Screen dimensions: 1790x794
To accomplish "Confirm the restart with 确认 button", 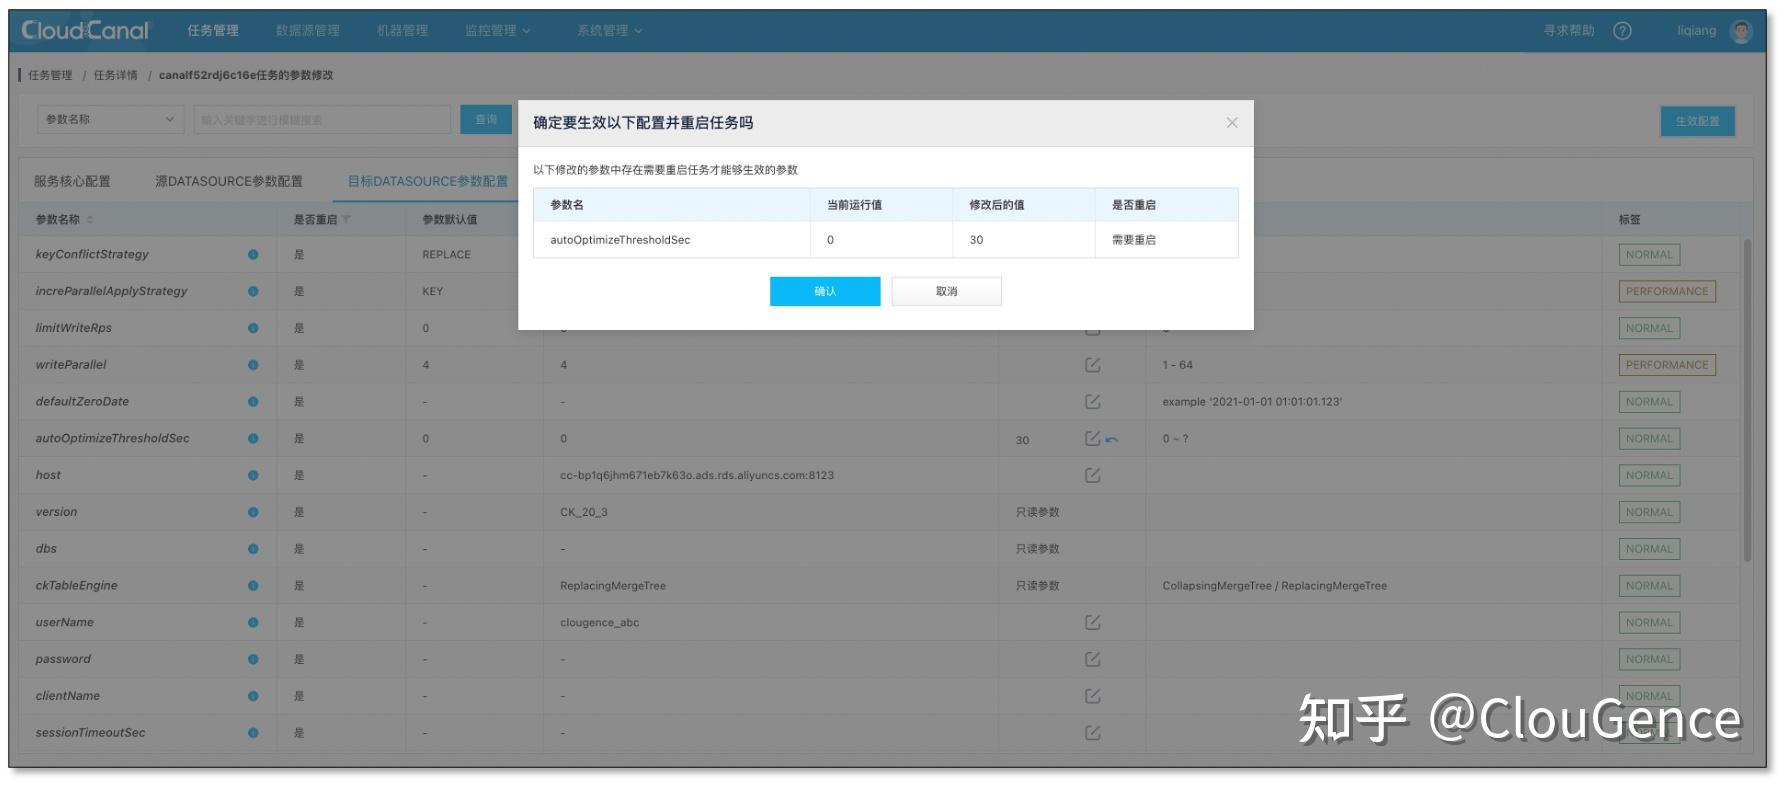I will click(825, 291).
